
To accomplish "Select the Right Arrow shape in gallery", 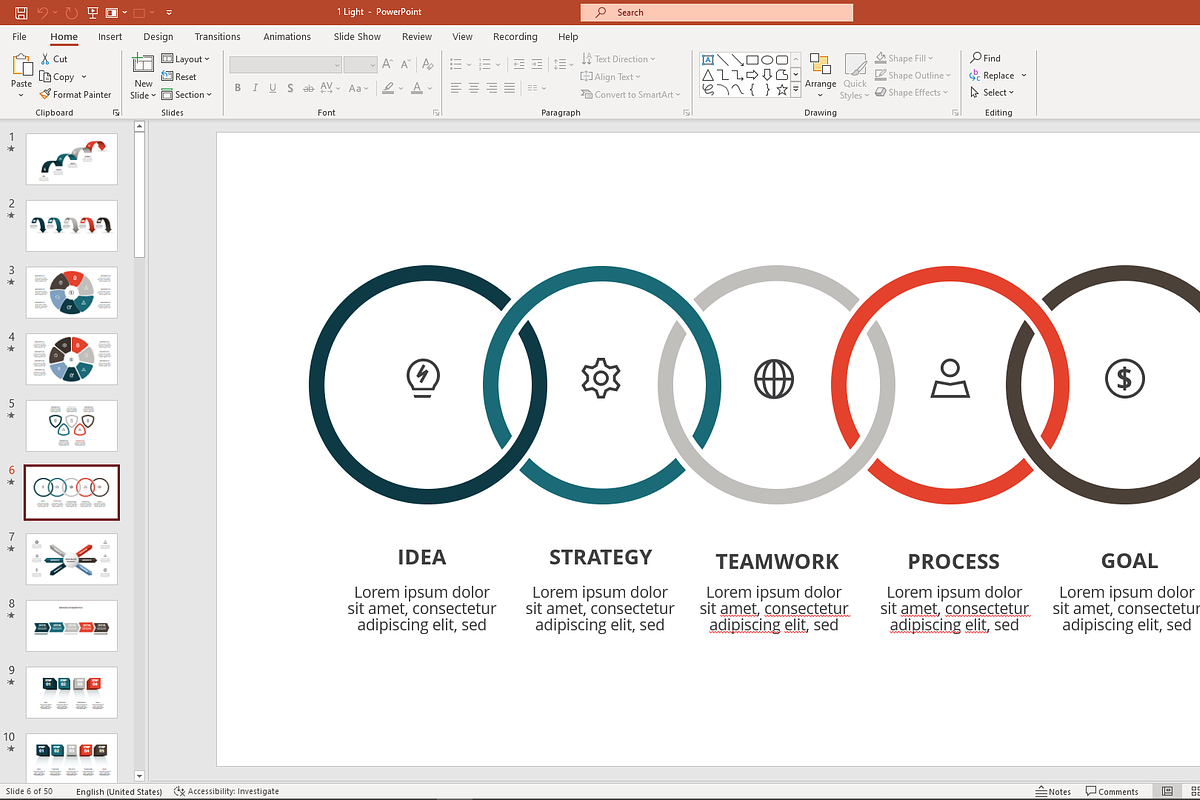I will [752, 75].
